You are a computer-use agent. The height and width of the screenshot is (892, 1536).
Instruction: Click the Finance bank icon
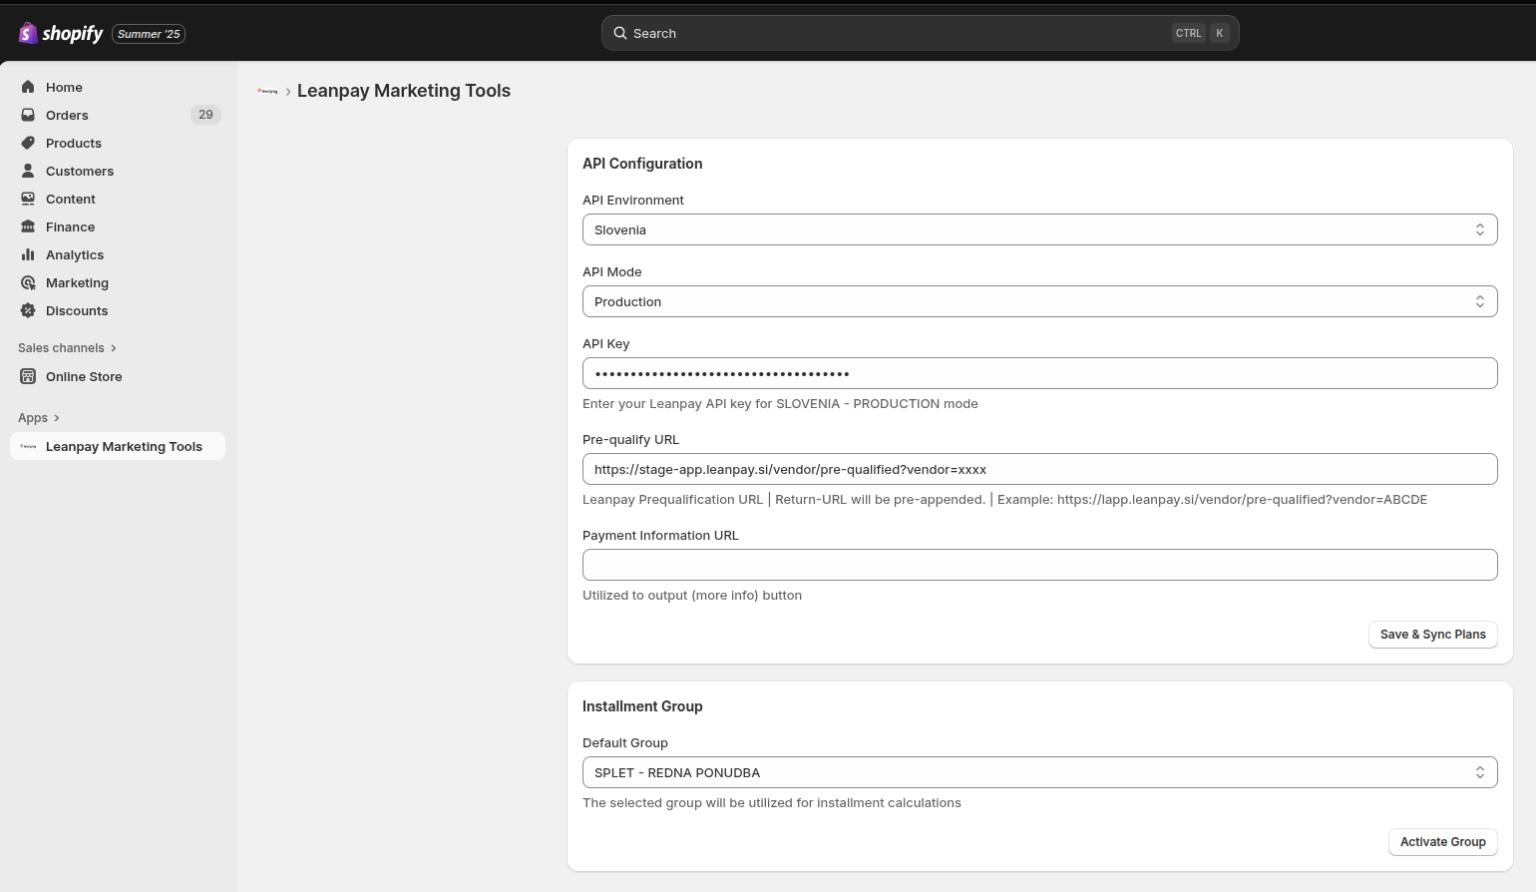click(x=28, y=227)
